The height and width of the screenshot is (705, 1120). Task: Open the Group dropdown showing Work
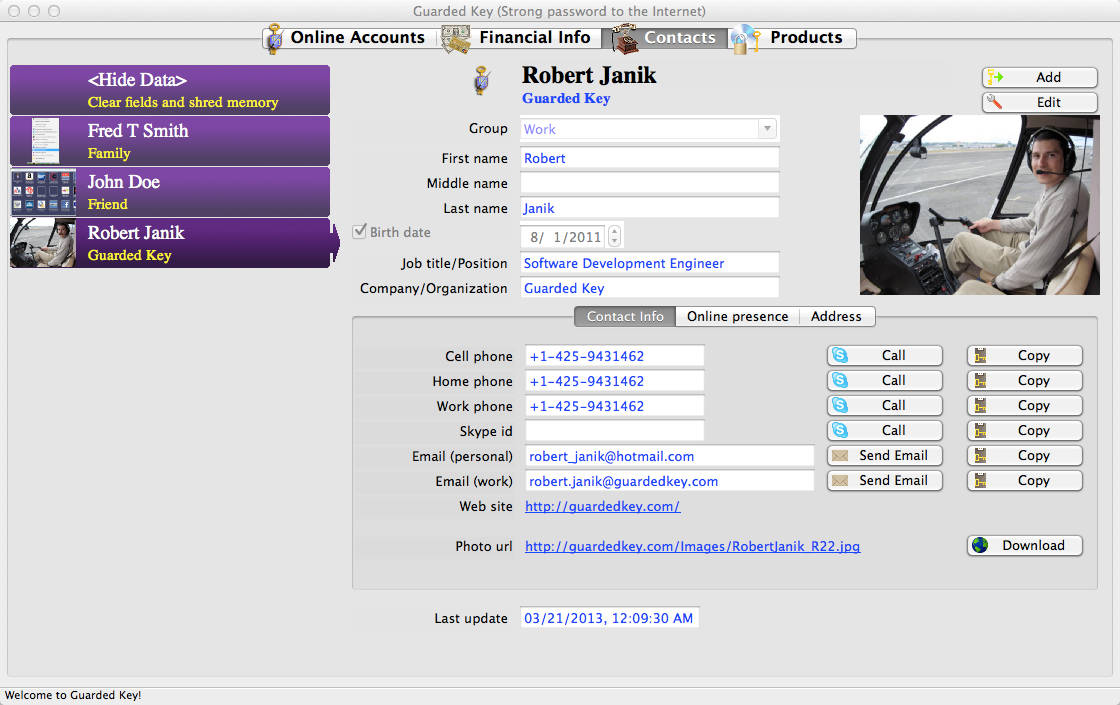coord(649,129)
